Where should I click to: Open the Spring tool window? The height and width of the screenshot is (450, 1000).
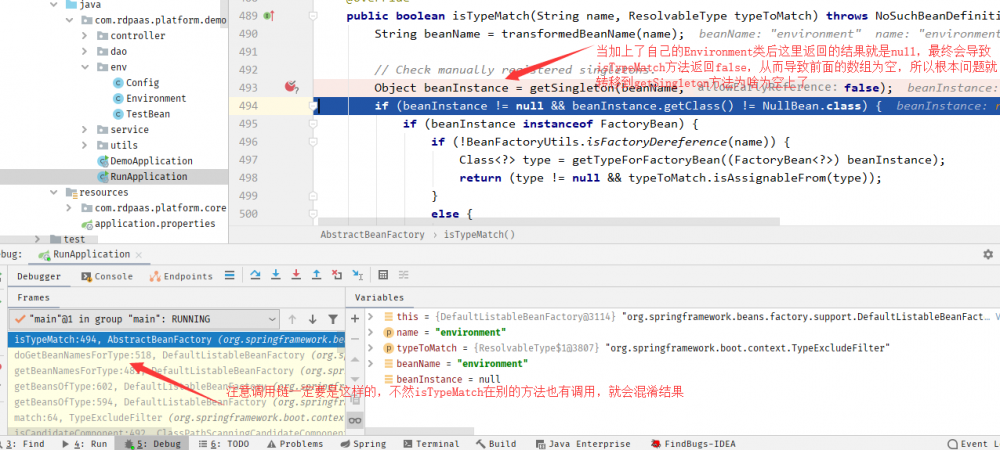point(364,444)
